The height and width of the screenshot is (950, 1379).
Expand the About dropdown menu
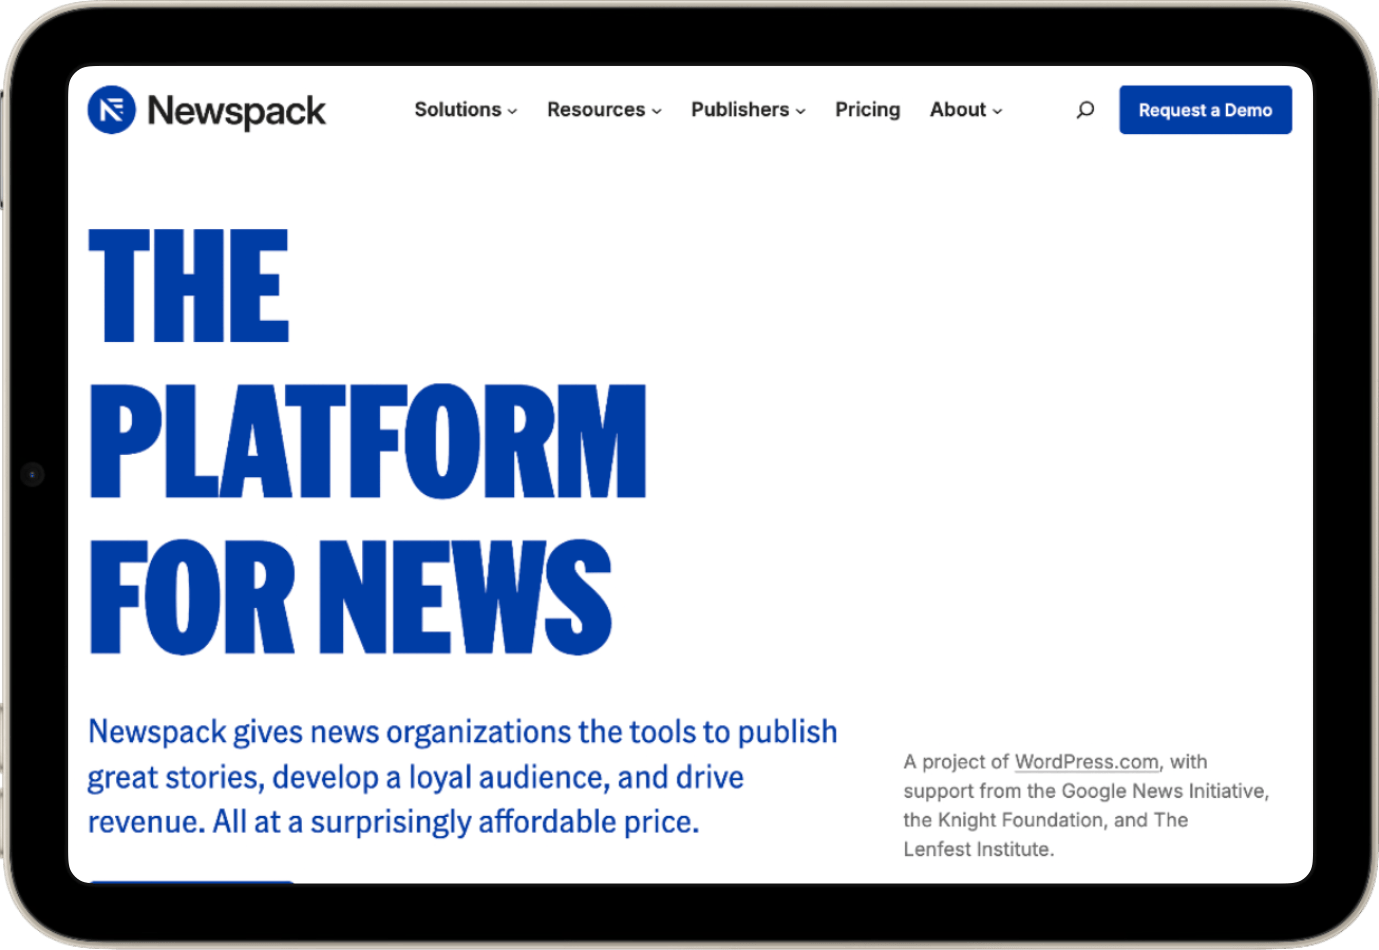[x=966, y=110]
